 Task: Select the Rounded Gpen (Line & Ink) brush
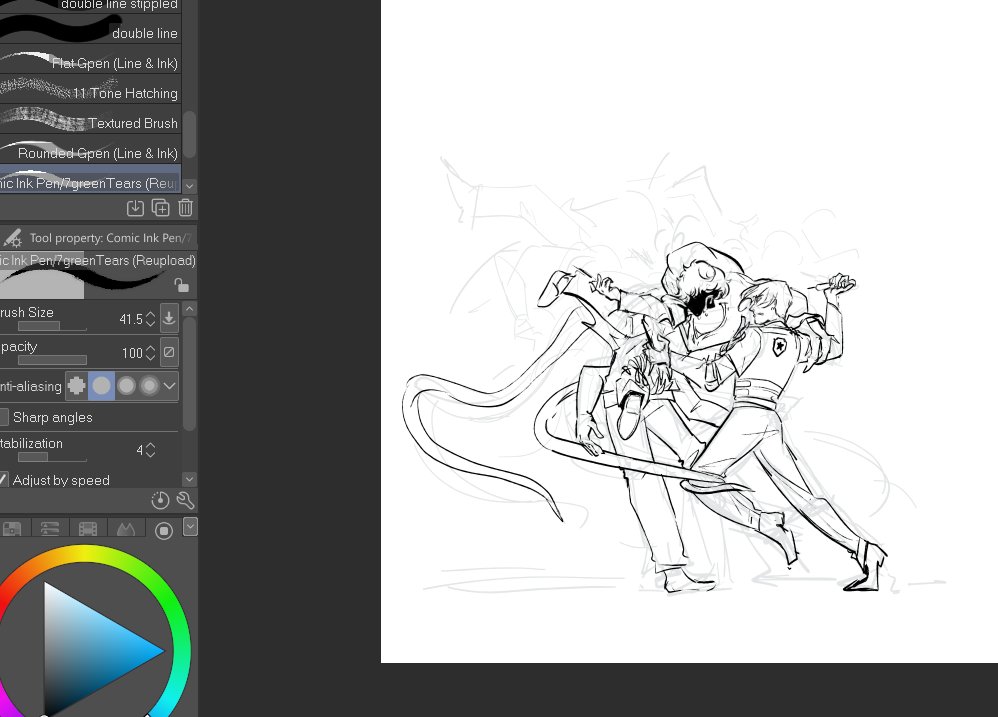click(x=90, y=151)
